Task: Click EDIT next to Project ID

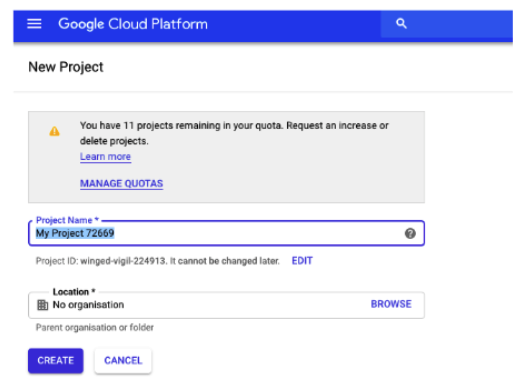Action: [302, 261]
